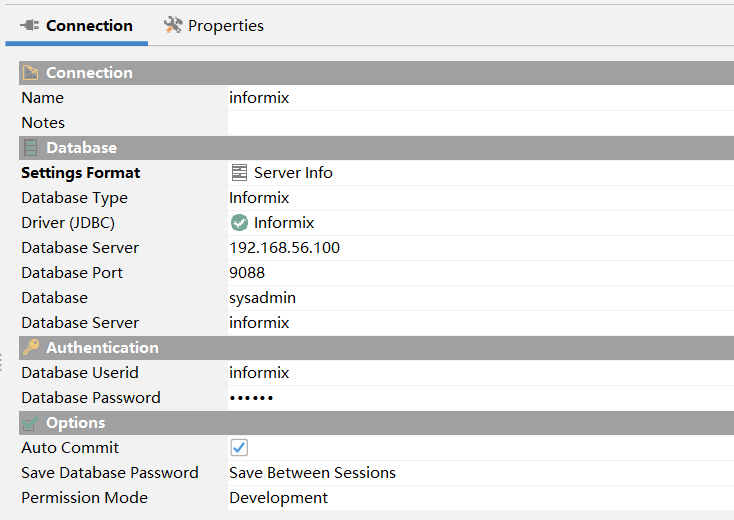Select the Database Type label
The height and width of the screenshot is (520, 734).
click(x=74, y=198)
